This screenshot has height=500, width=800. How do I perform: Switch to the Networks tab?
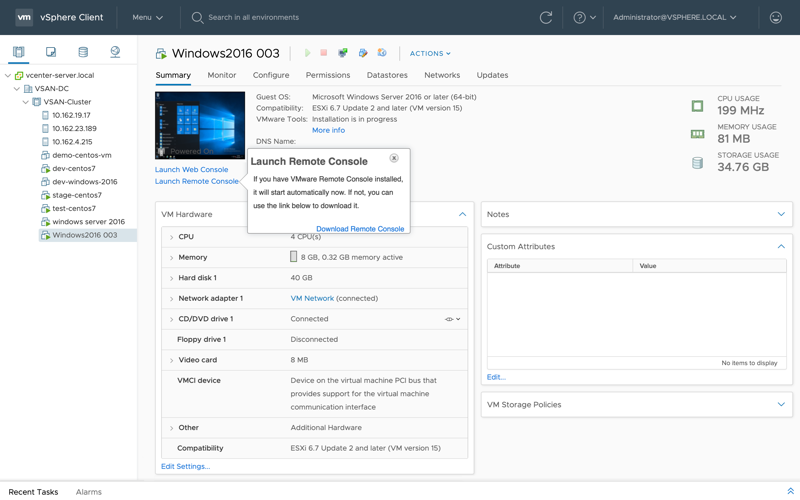(x=442, y=75)
